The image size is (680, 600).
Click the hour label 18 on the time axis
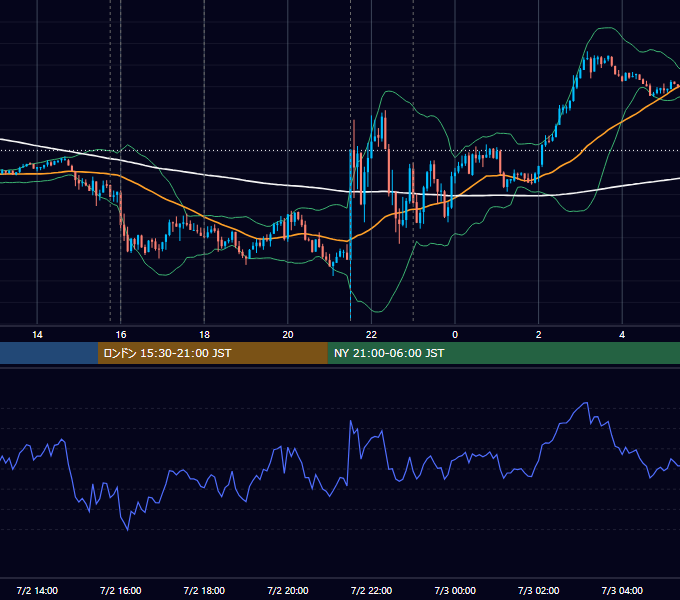click(204, 335)
